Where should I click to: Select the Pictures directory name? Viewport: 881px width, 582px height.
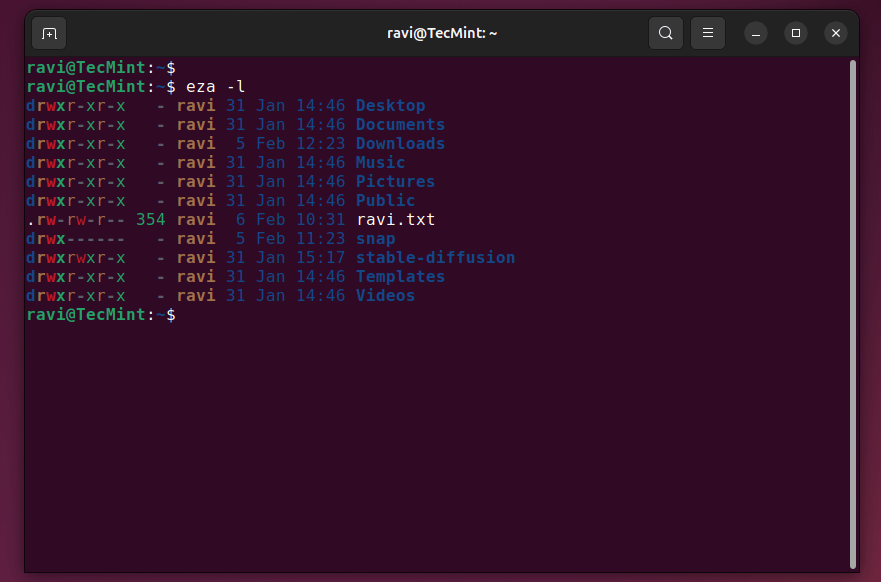point(395,181)
